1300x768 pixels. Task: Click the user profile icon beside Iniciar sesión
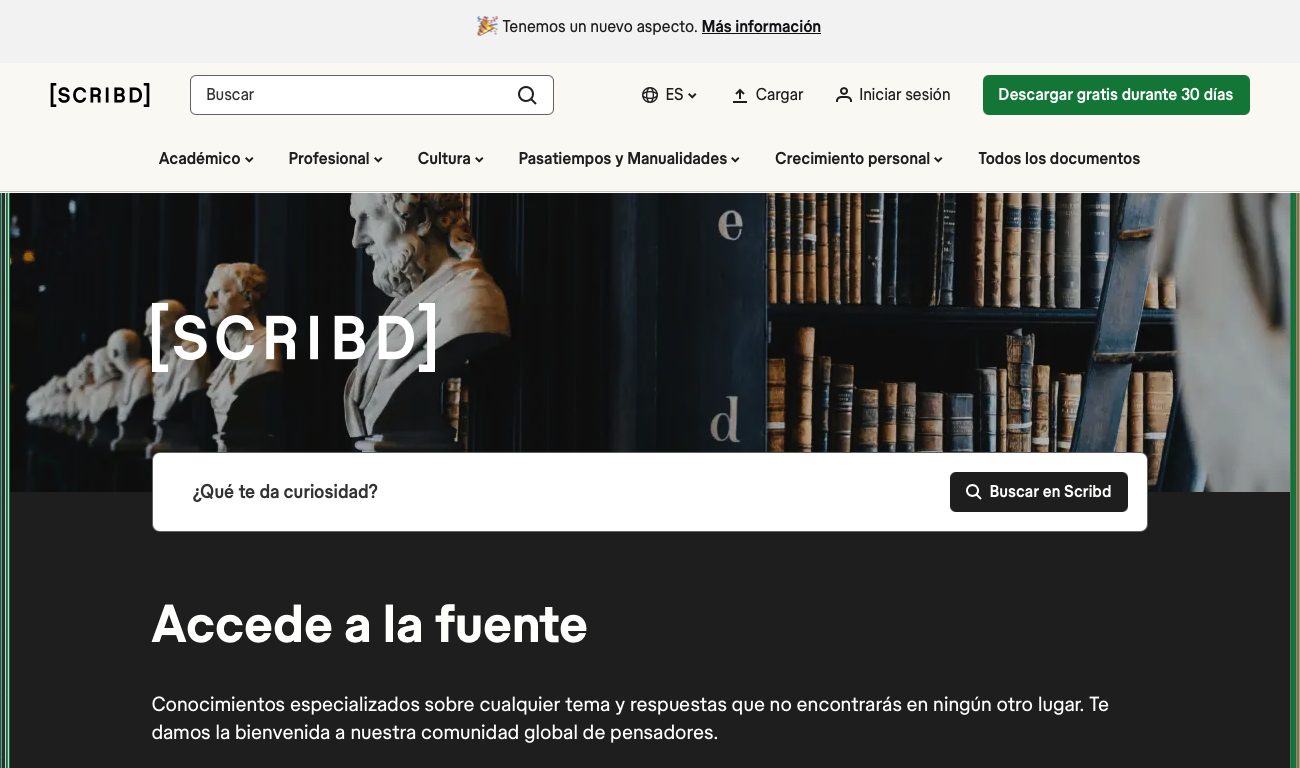(844, 95)
